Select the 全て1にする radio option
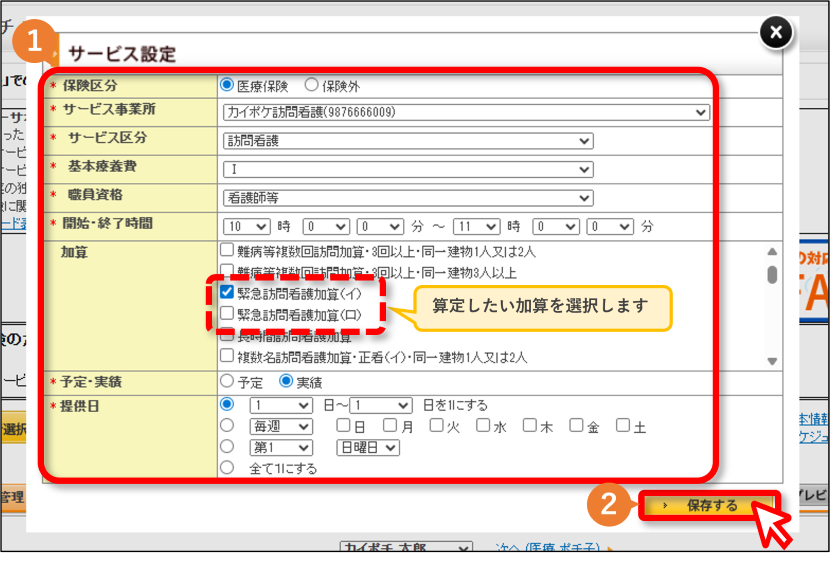Screen dimensions: 830x562 click(227, 468)
